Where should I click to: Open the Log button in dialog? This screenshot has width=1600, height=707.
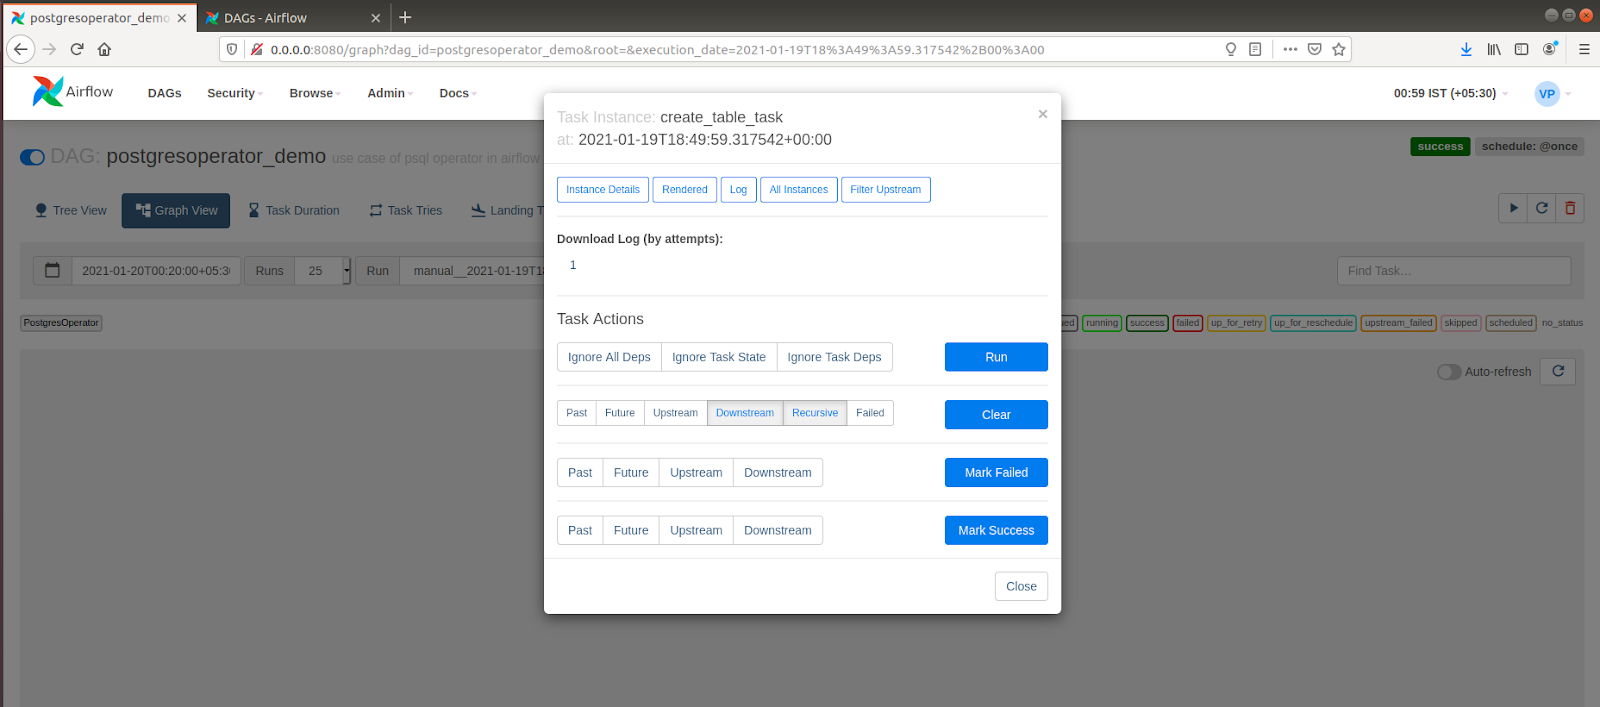pyautogui.click(x=738, y=190)
